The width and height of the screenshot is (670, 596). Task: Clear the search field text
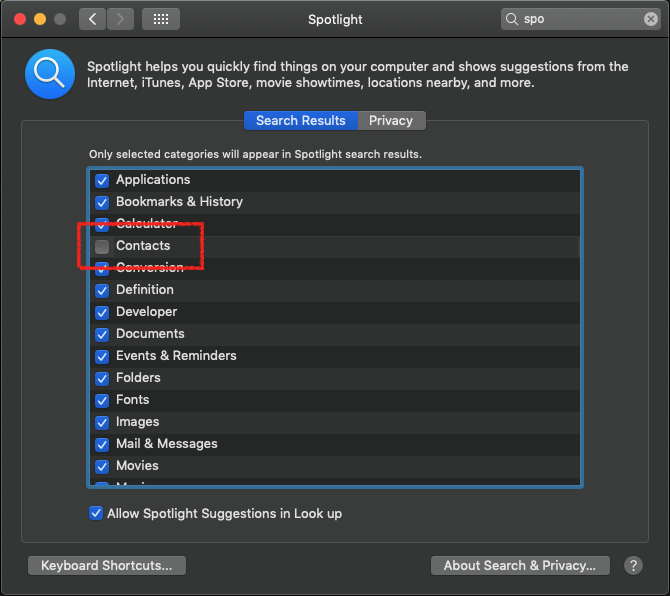coord(650,19)
